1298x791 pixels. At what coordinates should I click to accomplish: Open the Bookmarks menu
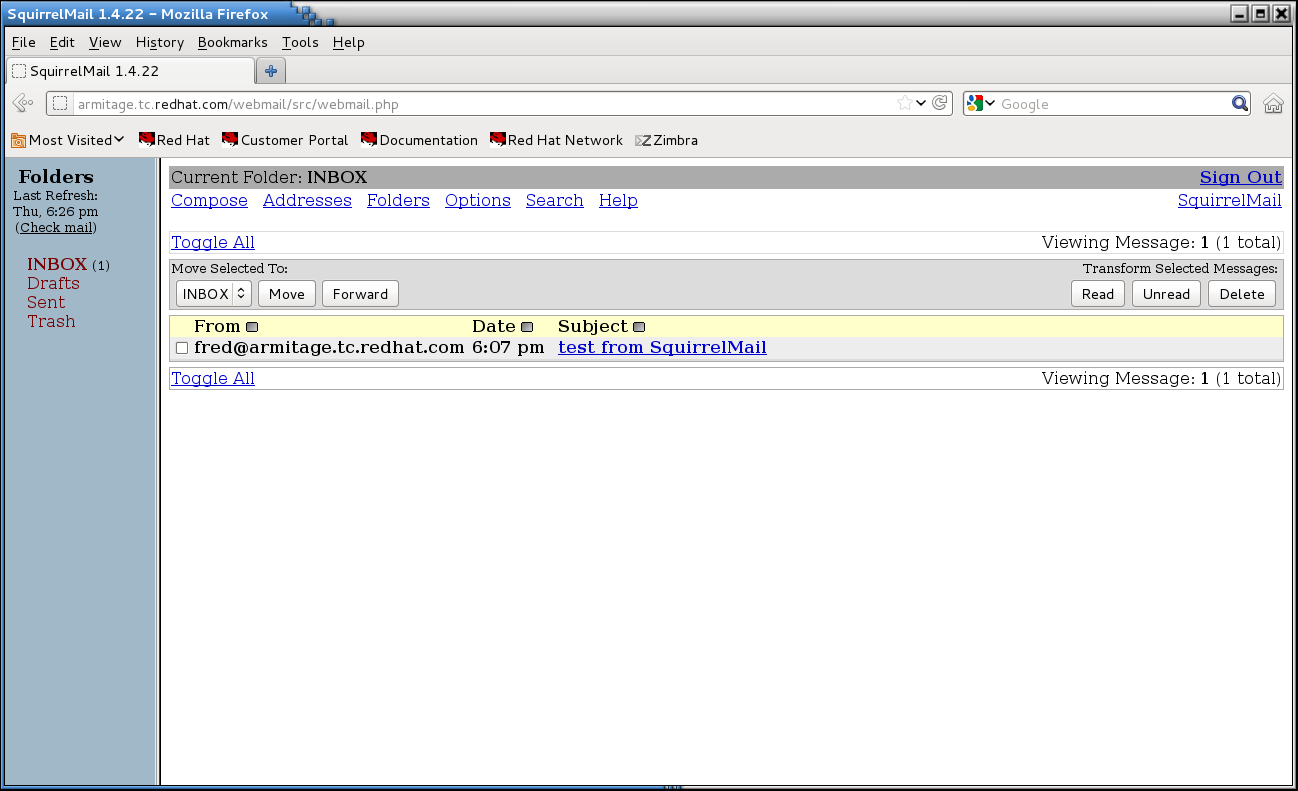pos(233,42)
